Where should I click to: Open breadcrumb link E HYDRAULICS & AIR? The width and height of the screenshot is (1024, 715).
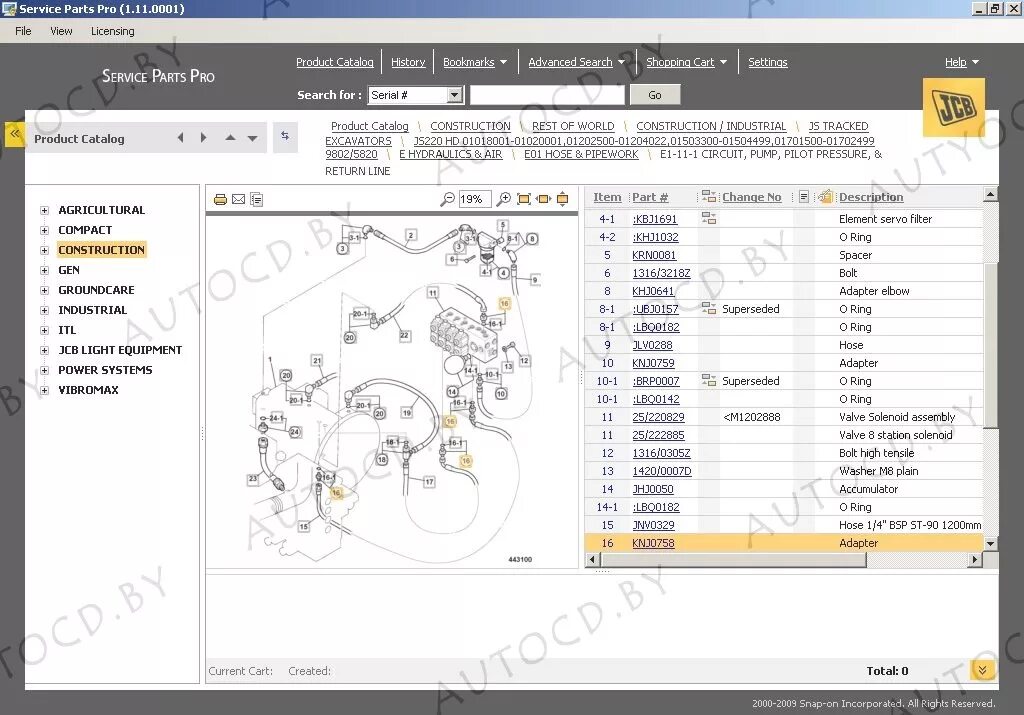point(451,154)
